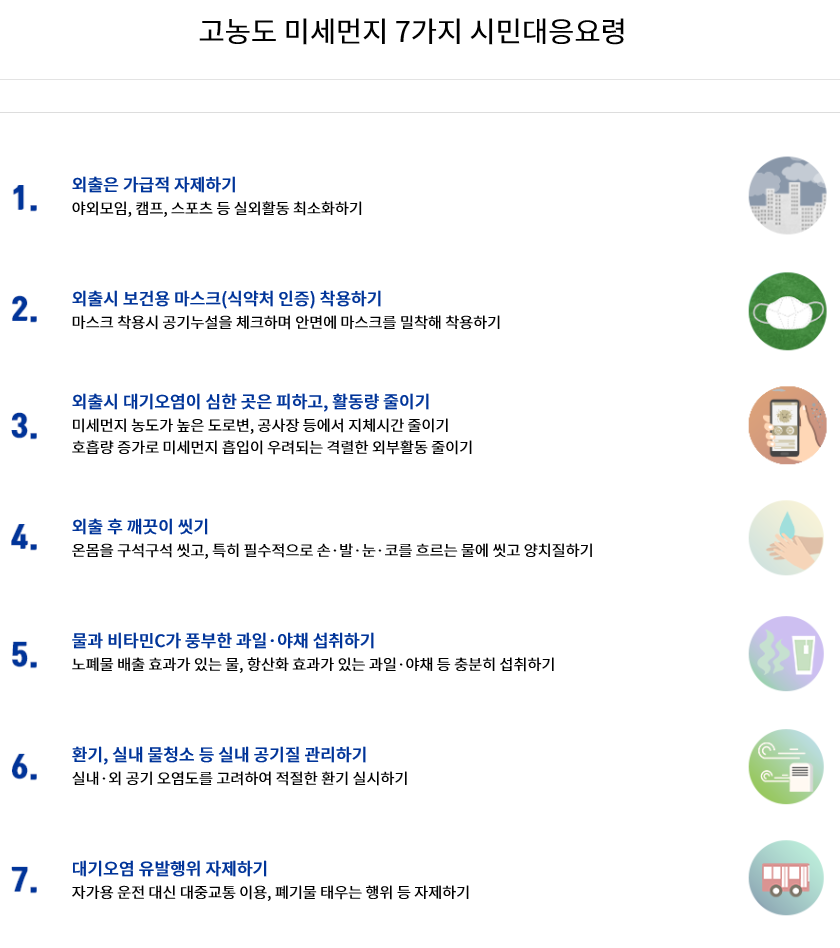This screenshot has height=948, width=840.
Task: Click the blue number 1. marker
Action: [25, 198]
